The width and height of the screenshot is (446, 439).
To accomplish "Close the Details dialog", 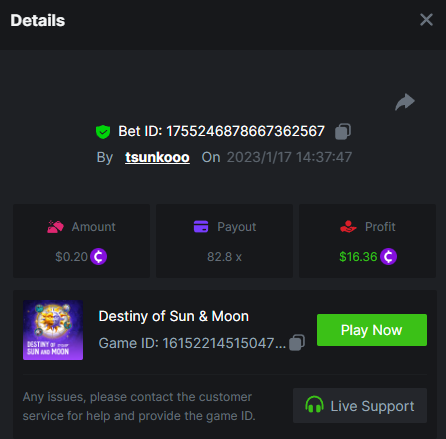I will pyautogui.click(x=426, y=20).
